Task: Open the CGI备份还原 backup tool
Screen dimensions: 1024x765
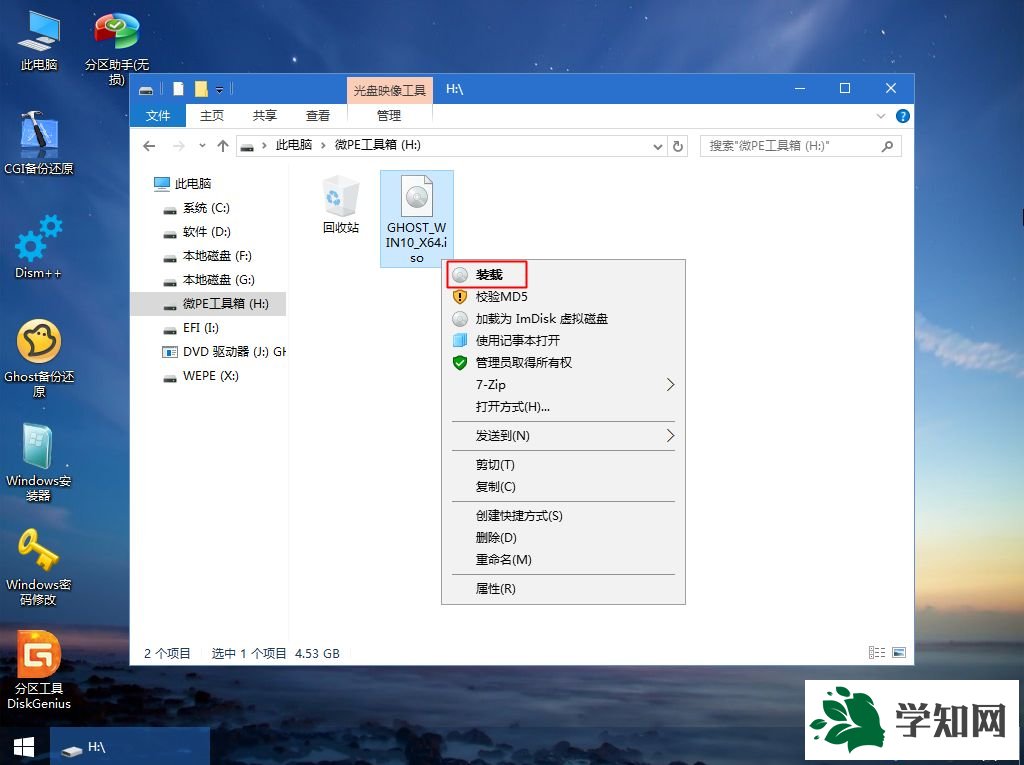Action: pos(38,140)
